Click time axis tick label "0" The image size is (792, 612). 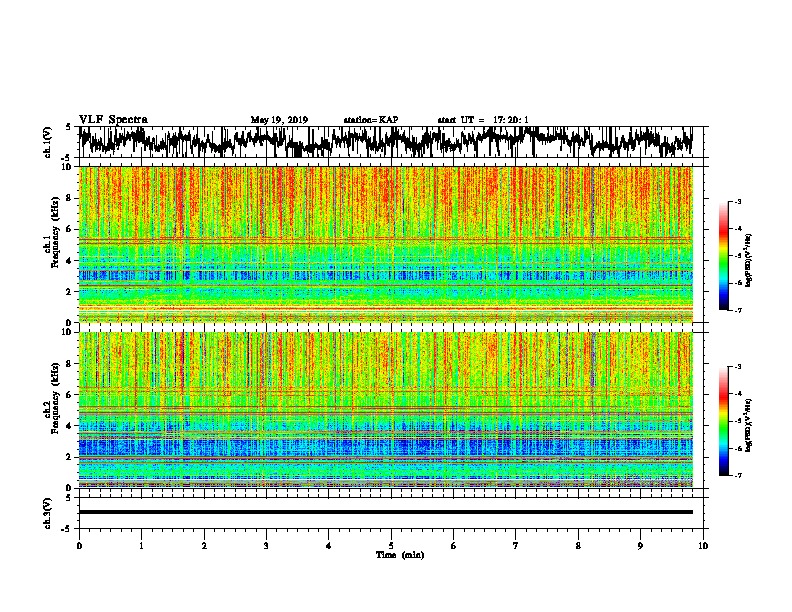point(79,546)
